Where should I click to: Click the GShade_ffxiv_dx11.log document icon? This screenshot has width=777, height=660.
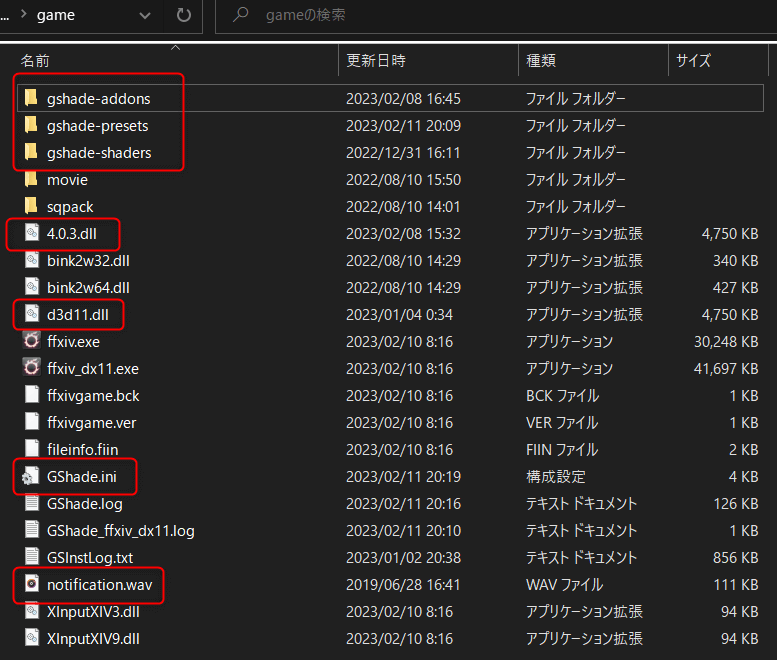32,530
